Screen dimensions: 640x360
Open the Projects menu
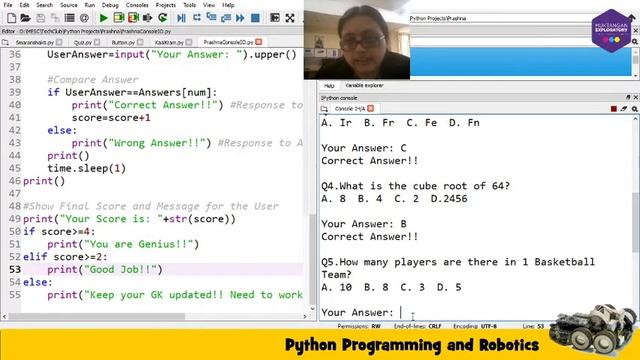click(166, 5)
